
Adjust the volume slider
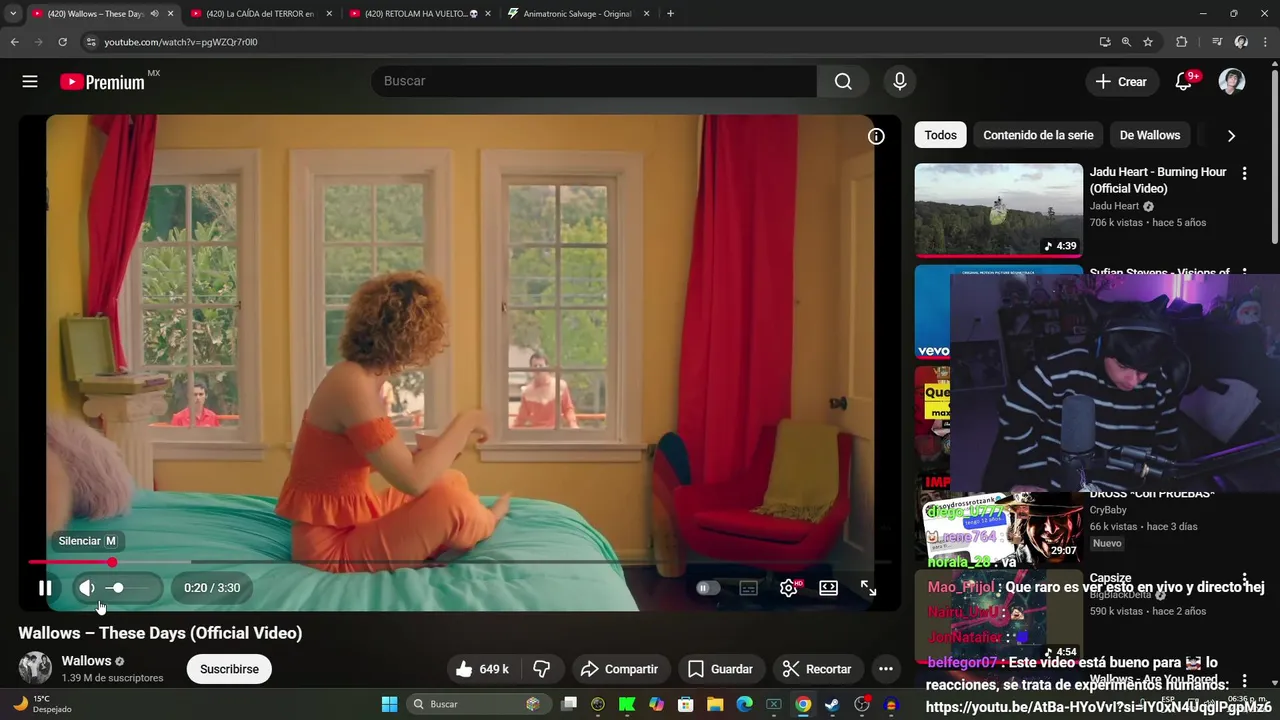point(128,588)
